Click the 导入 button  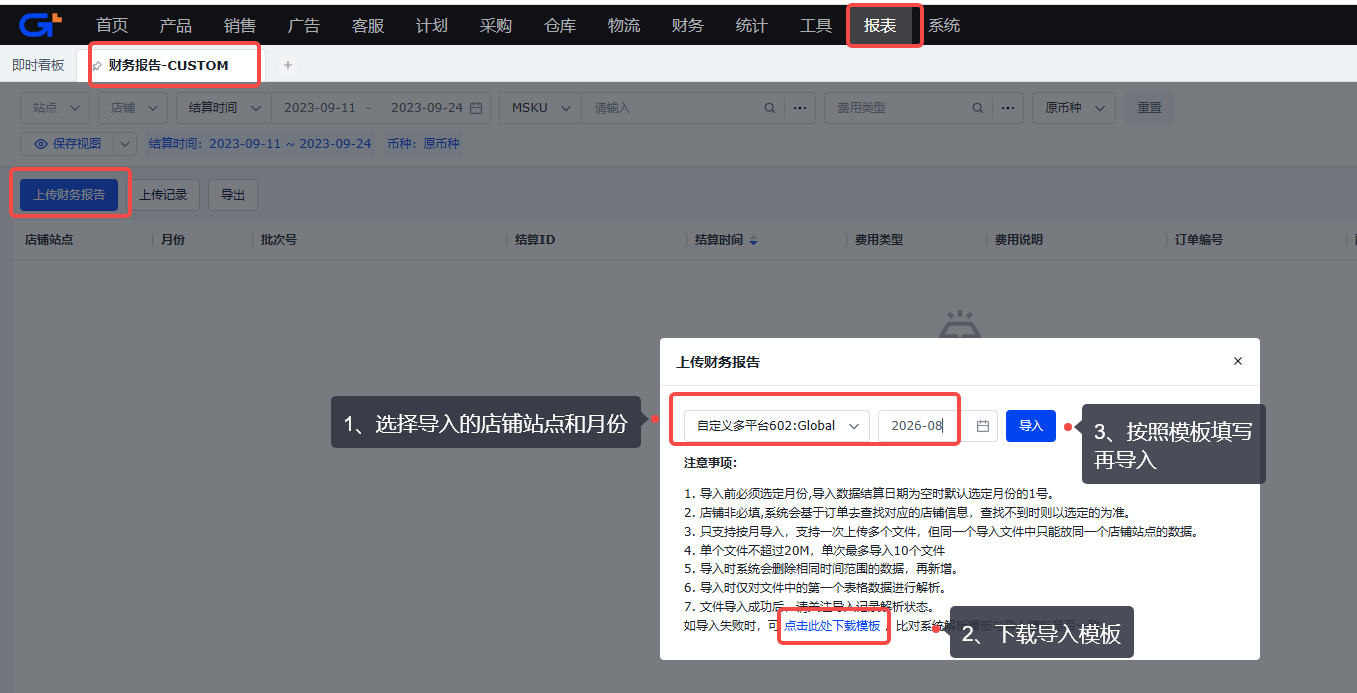click(1031, 426)
